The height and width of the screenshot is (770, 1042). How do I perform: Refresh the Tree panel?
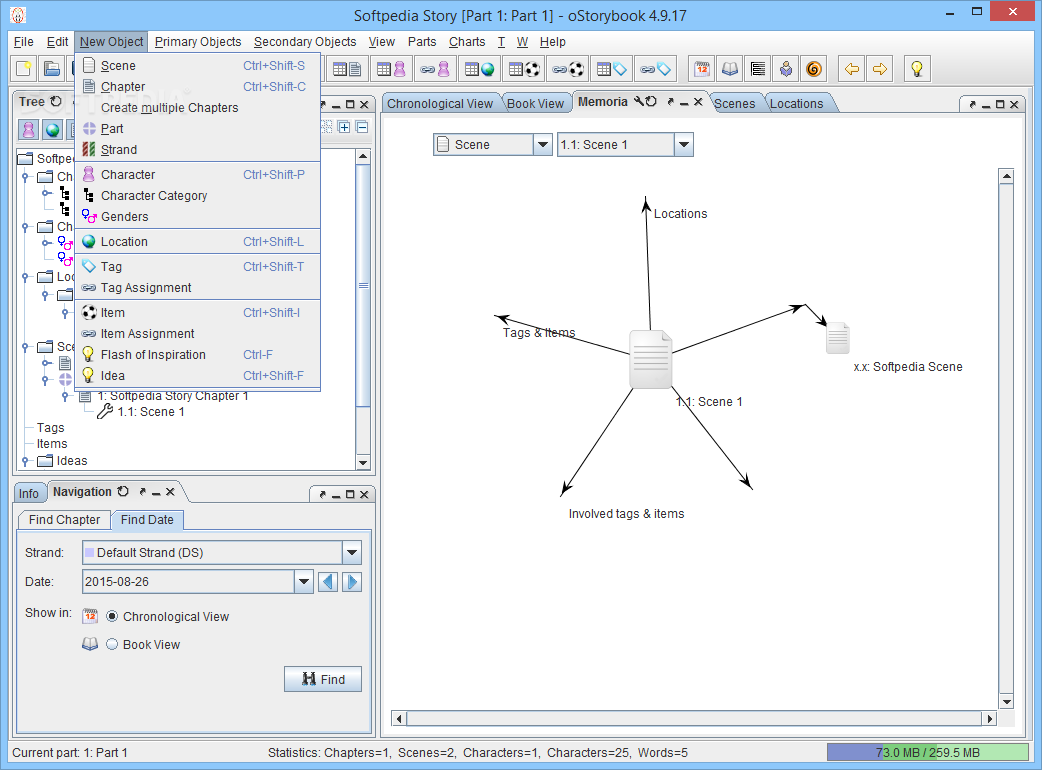coord(56,102)
